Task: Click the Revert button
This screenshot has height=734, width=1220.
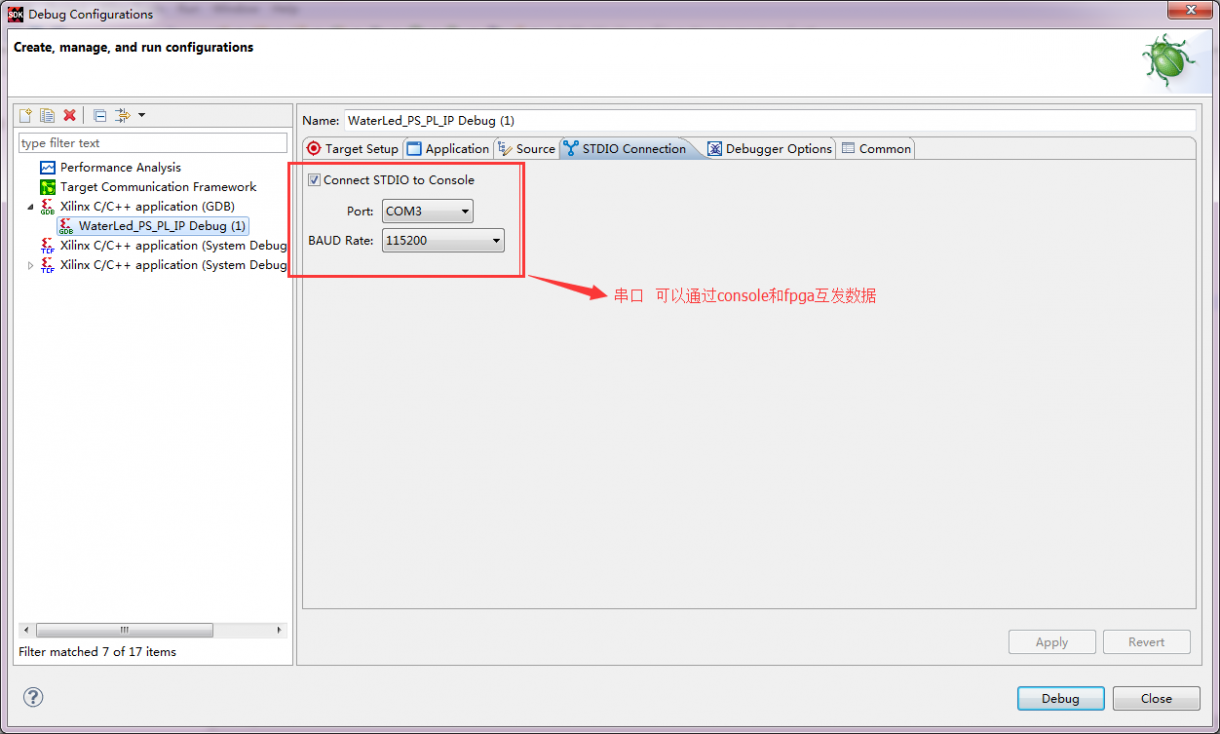Action: (x=1147, y=642)
